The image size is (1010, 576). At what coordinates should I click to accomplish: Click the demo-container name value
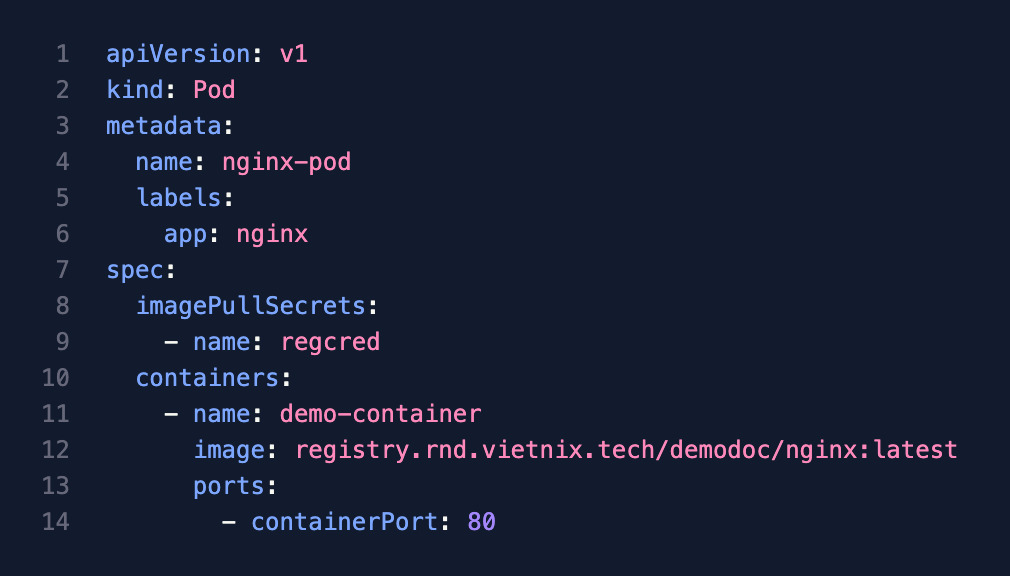380,414
